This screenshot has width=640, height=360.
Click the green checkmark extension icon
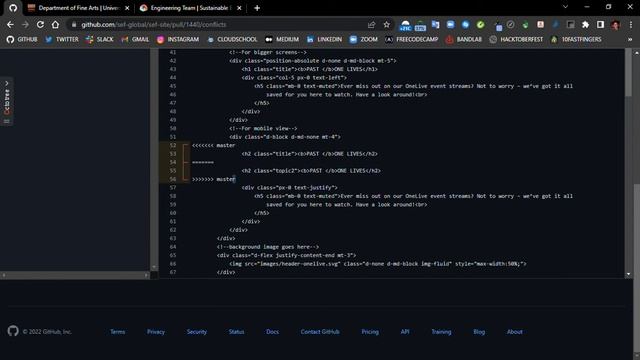480,24
